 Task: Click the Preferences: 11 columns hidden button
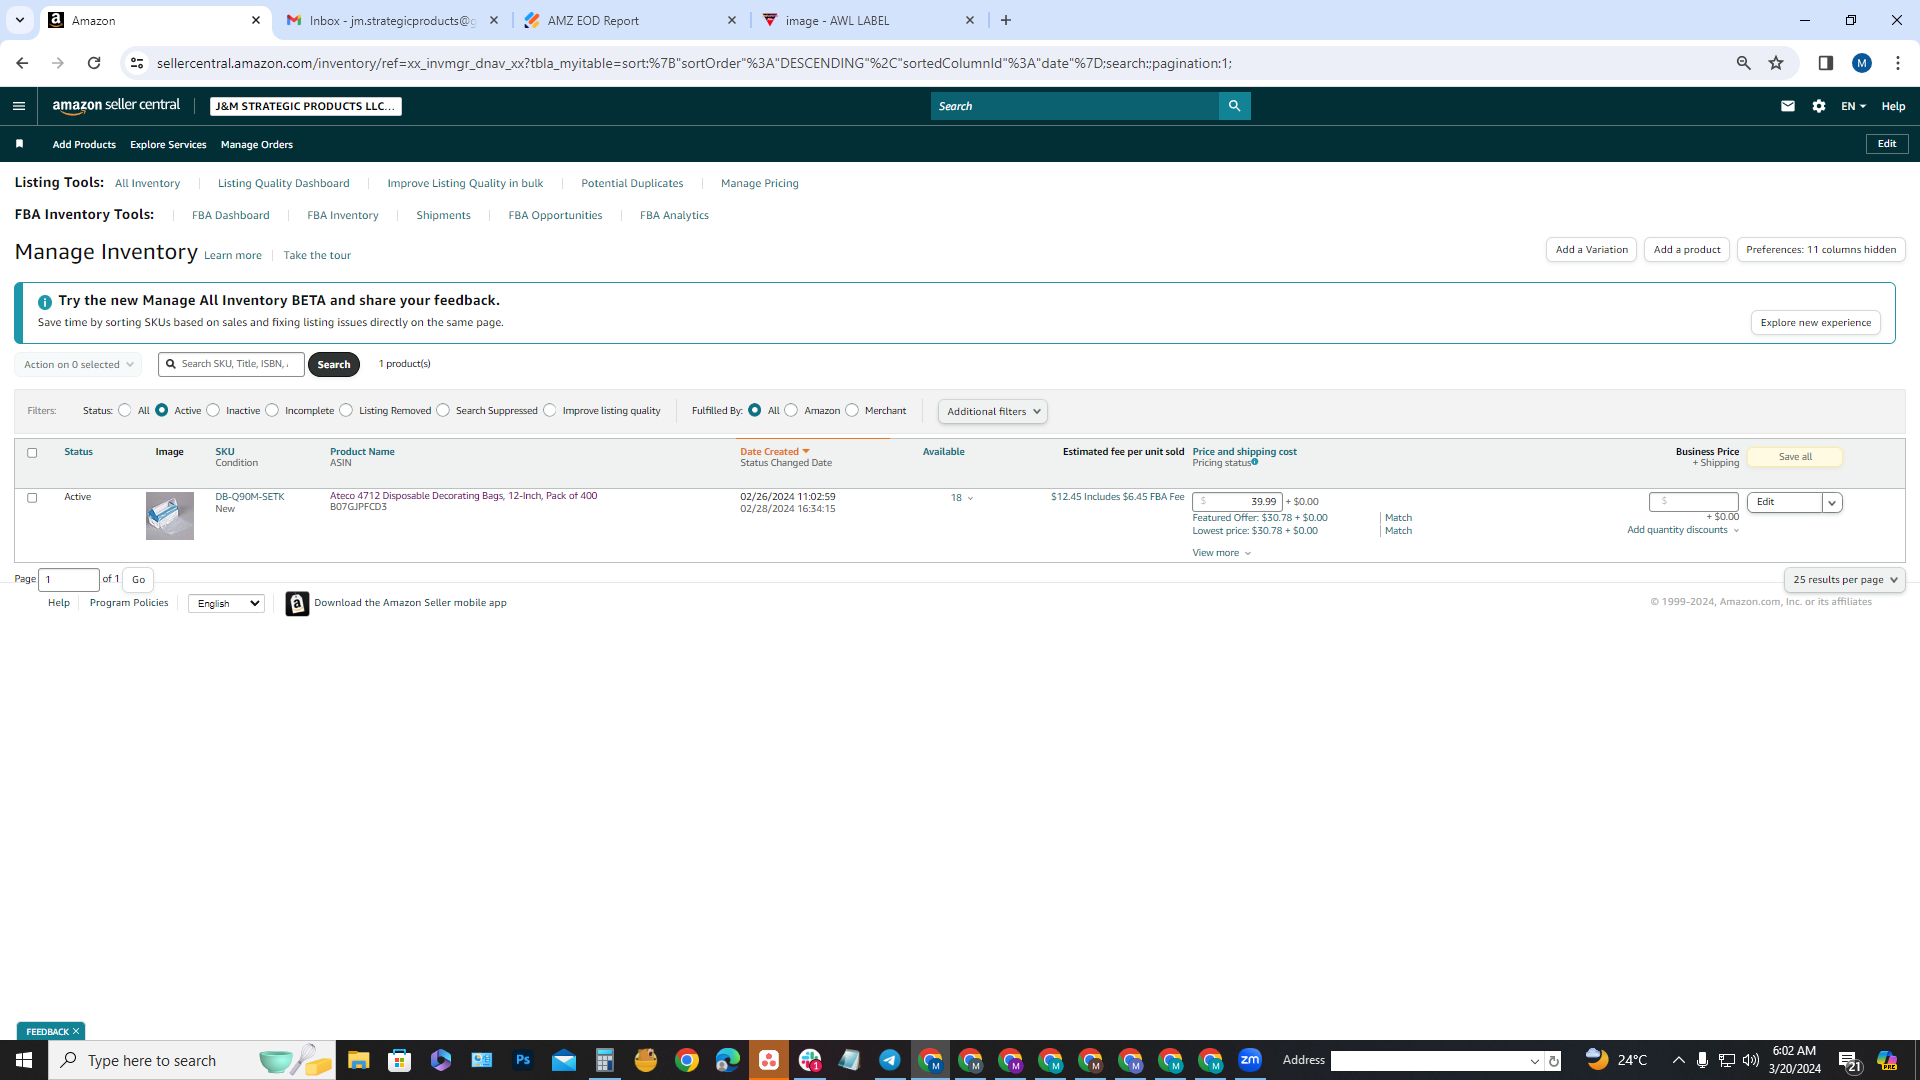pyautogui.click(x=1820, y=249)
